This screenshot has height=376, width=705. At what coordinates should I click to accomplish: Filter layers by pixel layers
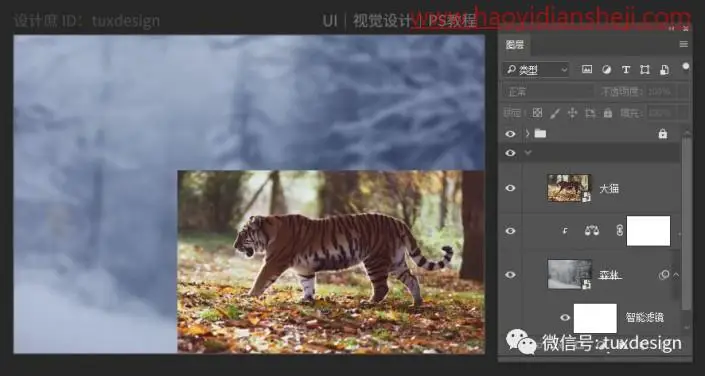point(587,70)
